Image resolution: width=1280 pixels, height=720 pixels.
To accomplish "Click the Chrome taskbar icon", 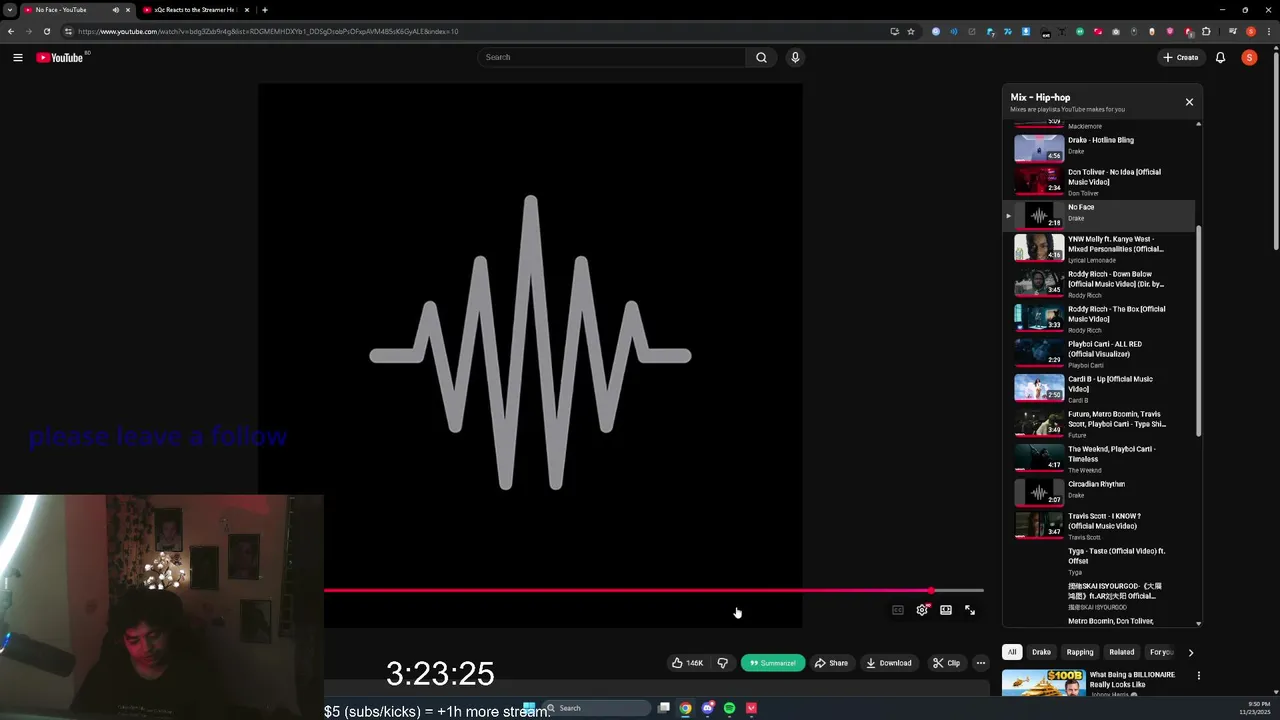I will click(685, 708).
